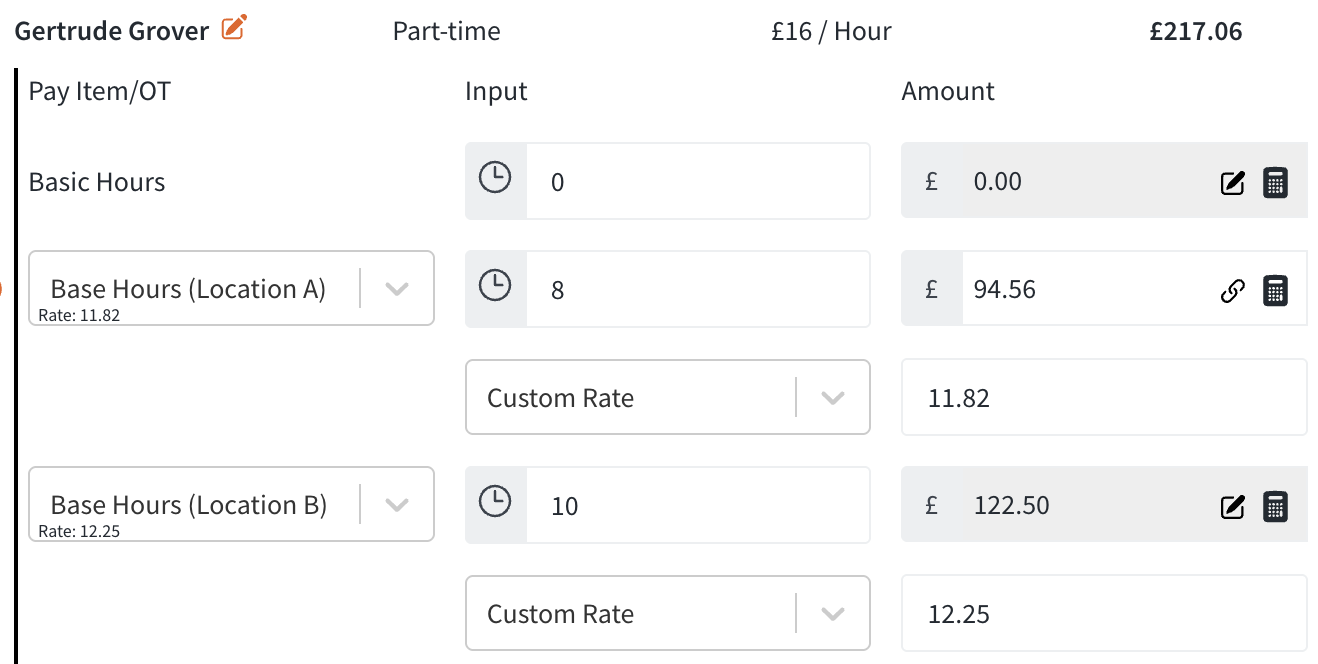Expand the Custom Rate dropdown beside 12.25
The width and height of the screenshot is (1318, 664).
[833, 614]
